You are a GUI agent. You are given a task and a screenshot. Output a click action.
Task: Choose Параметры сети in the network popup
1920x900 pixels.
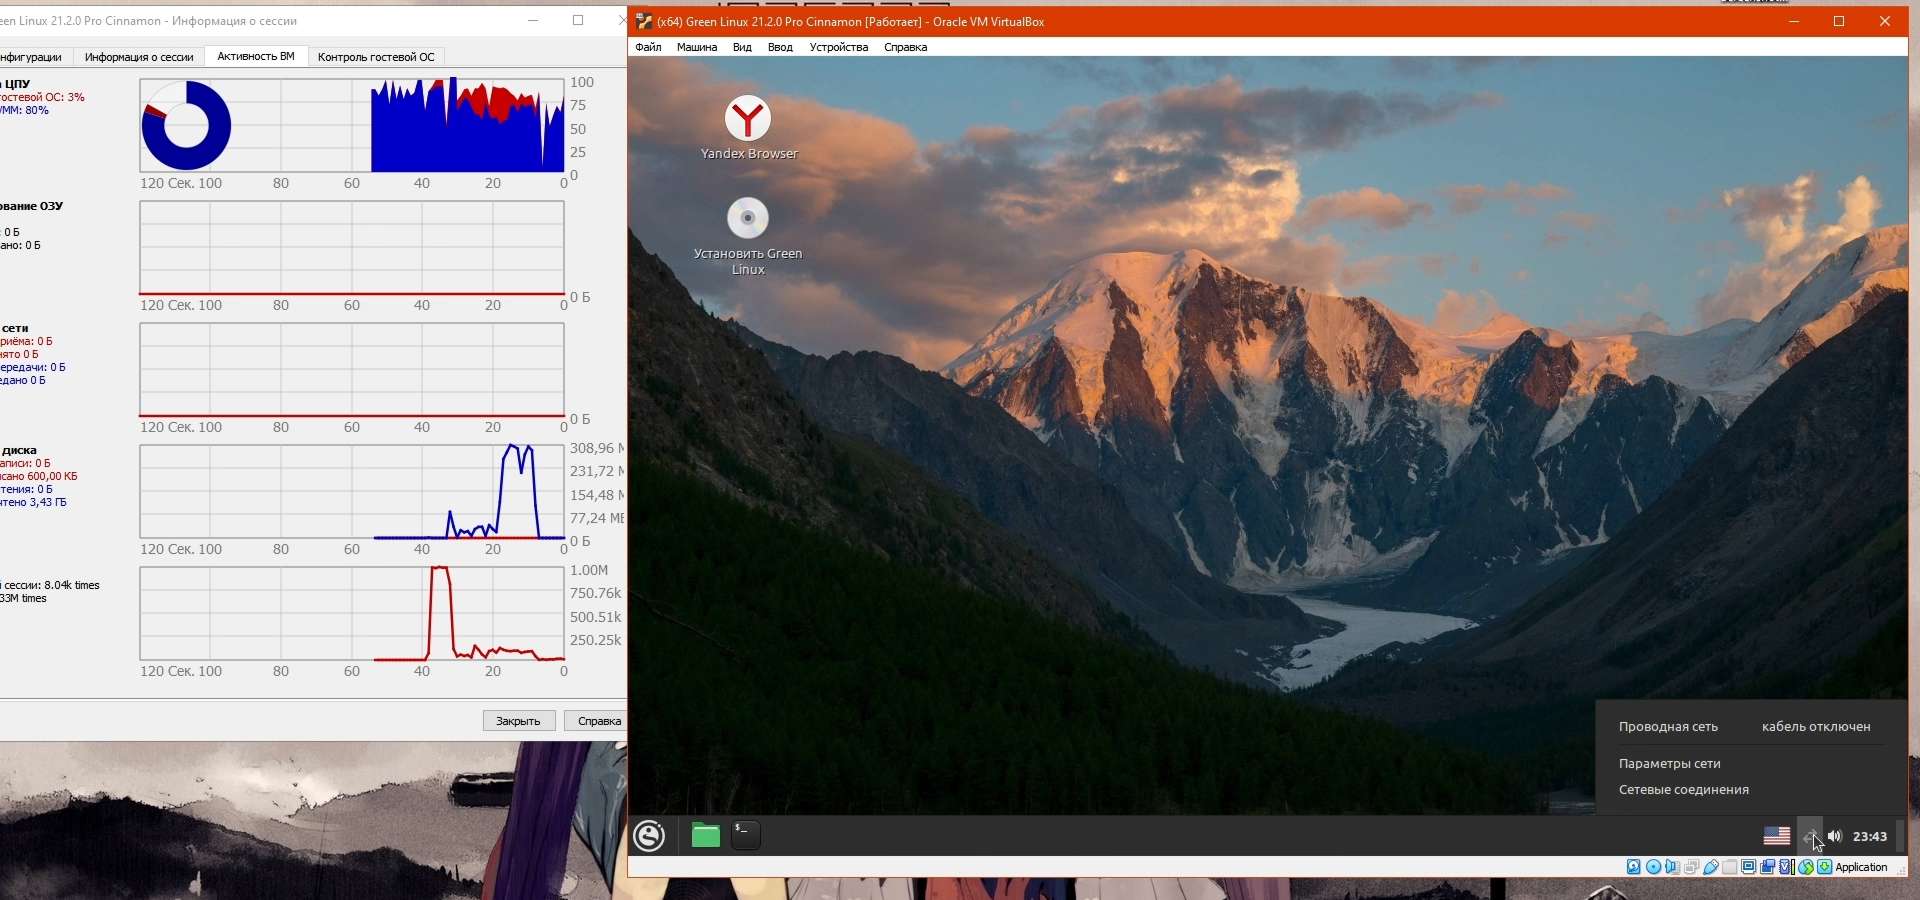[1670, 763]
